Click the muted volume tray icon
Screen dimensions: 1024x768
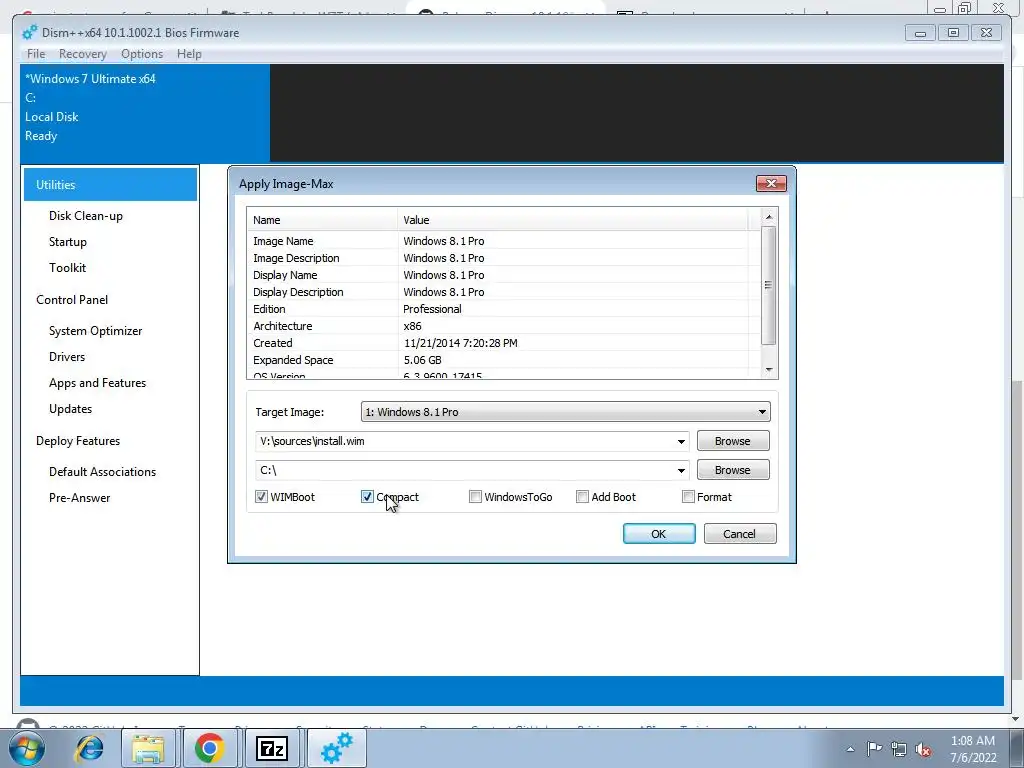point(923,749)
